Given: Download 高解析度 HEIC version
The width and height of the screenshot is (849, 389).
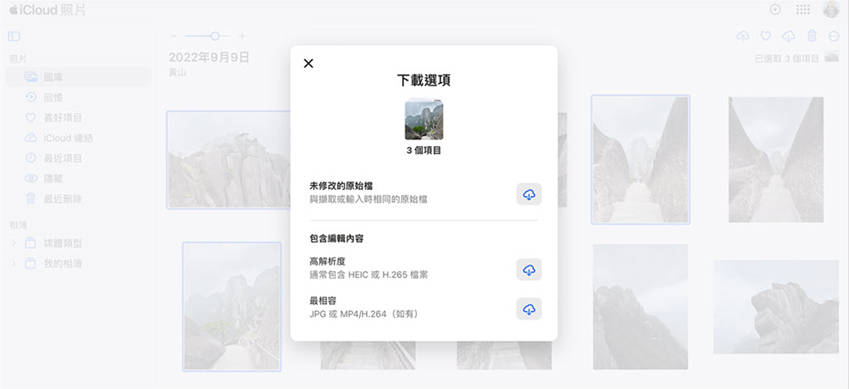Looking at the screenshot, I should pos(529,269).
